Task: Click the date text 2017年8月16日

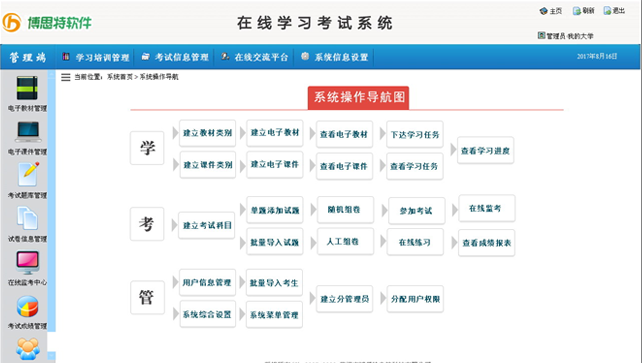Action: tap(597, 56)
